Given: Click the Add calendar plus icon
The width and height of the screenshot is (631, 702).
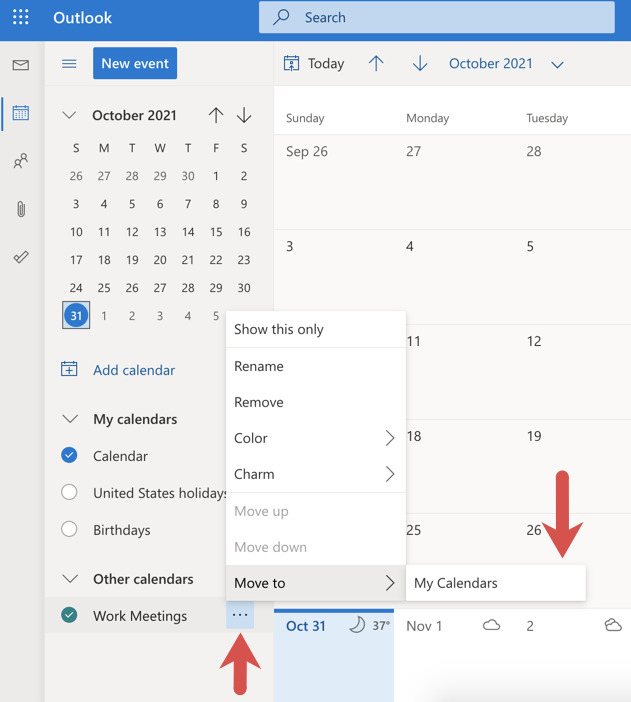Looking at the screenshot, I should click(x=69, y=369).
